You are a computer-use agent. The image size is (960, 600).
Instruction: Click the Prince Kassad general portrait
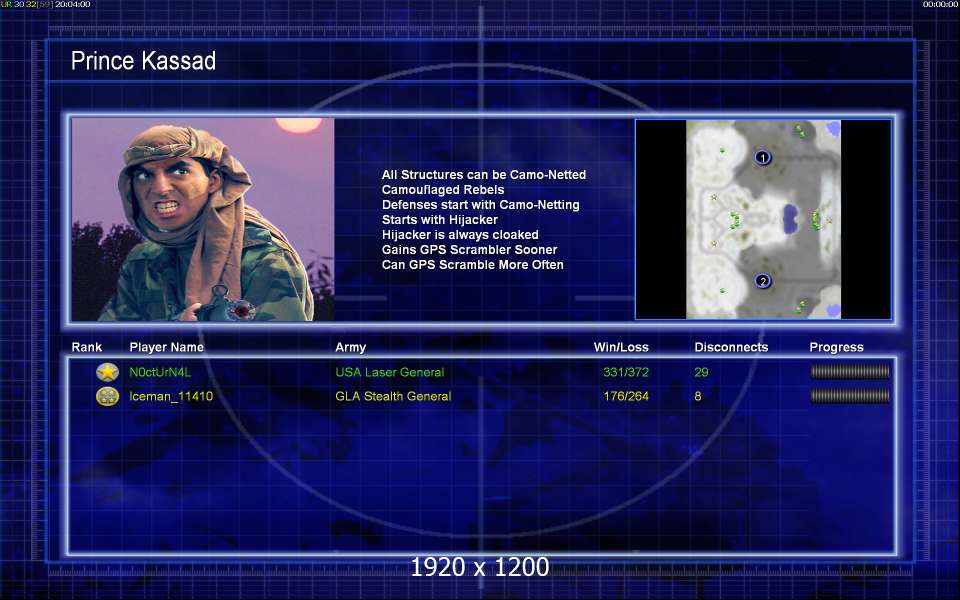[x=203, y=219]
